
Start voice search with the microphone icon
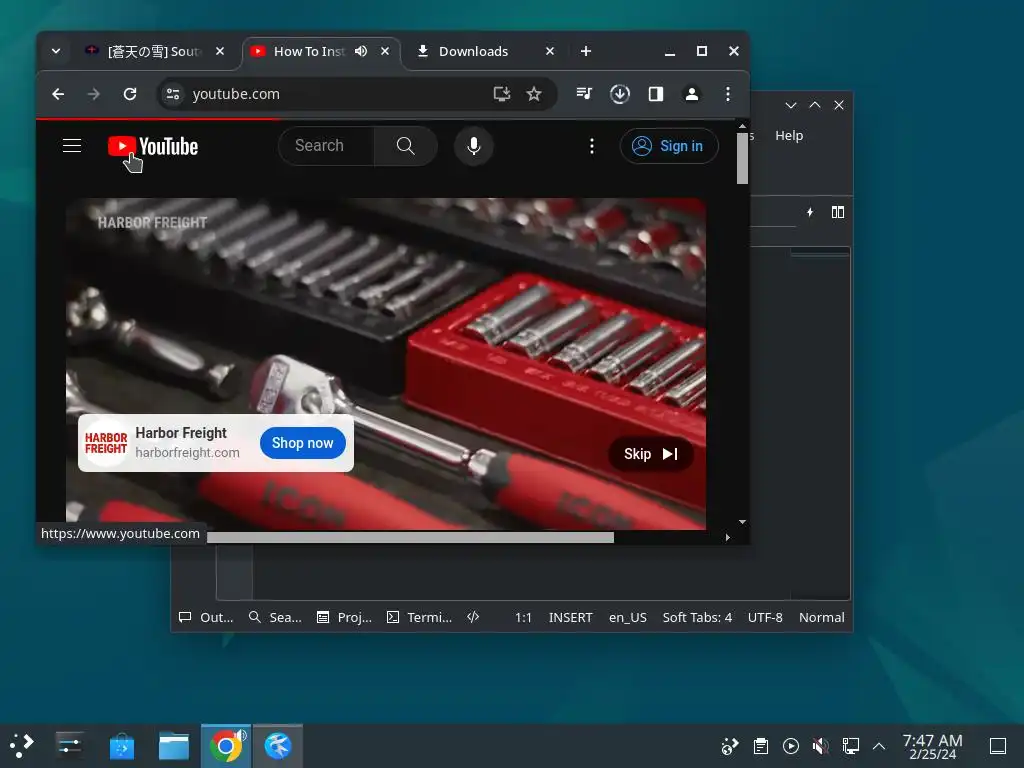tap(473, 146)
